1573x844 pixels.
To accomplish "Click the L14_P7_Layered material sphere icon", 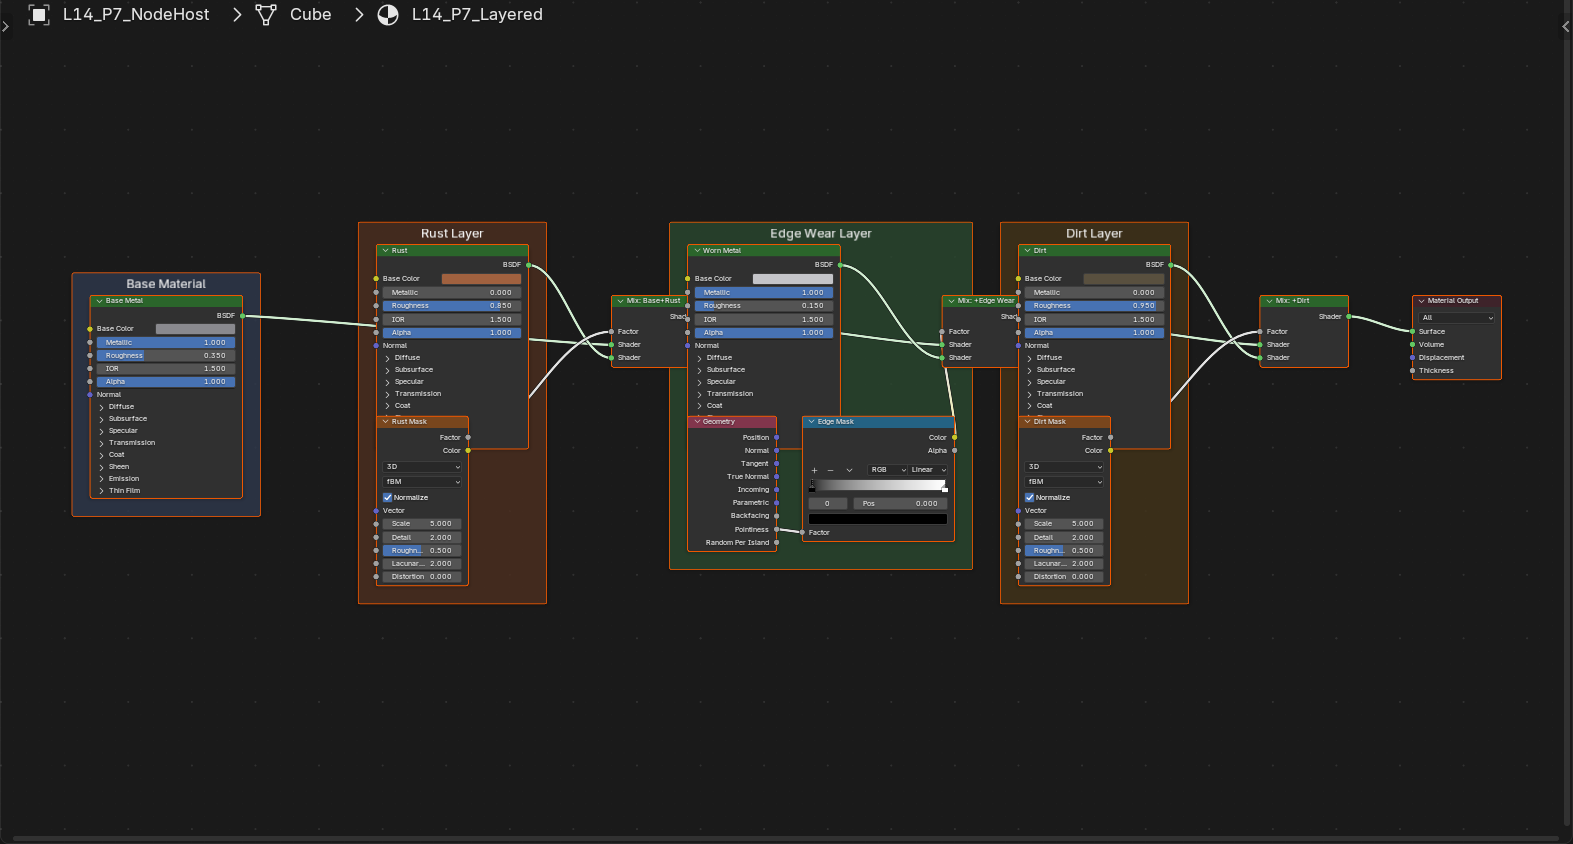I will coord(388,15).
